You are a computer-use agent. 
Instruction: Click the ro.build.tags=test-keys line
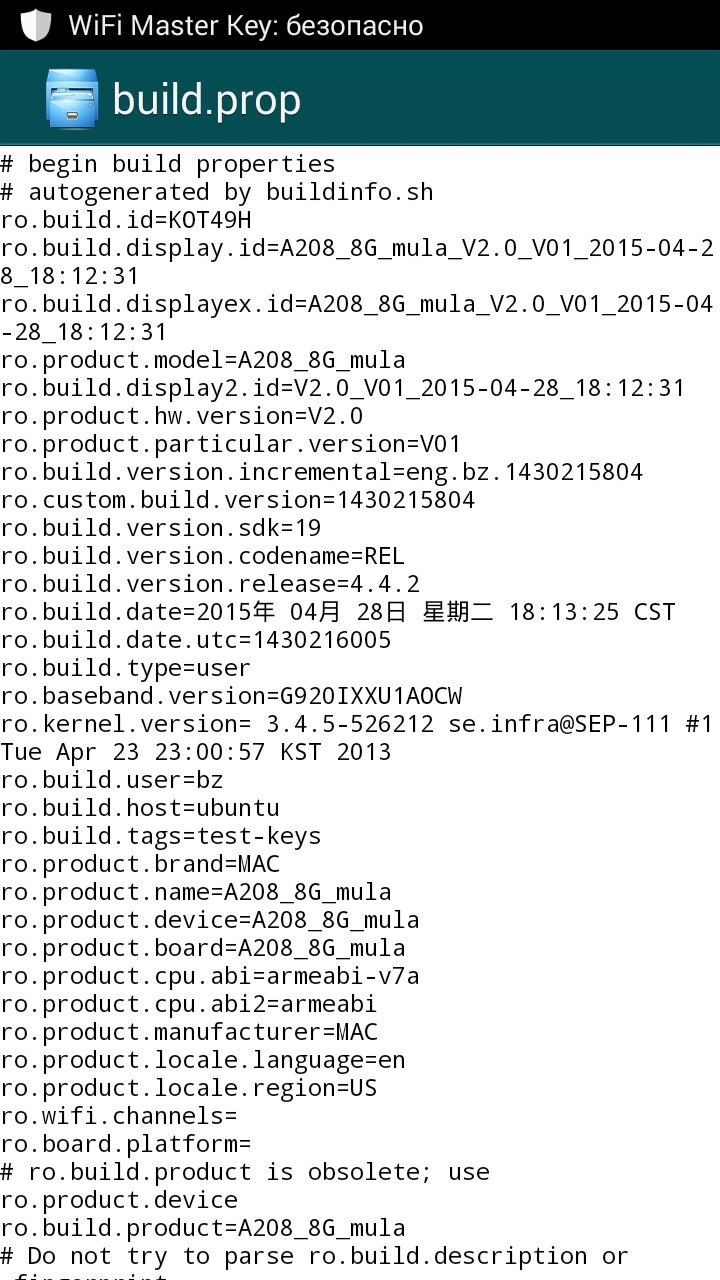coord(161,835)
